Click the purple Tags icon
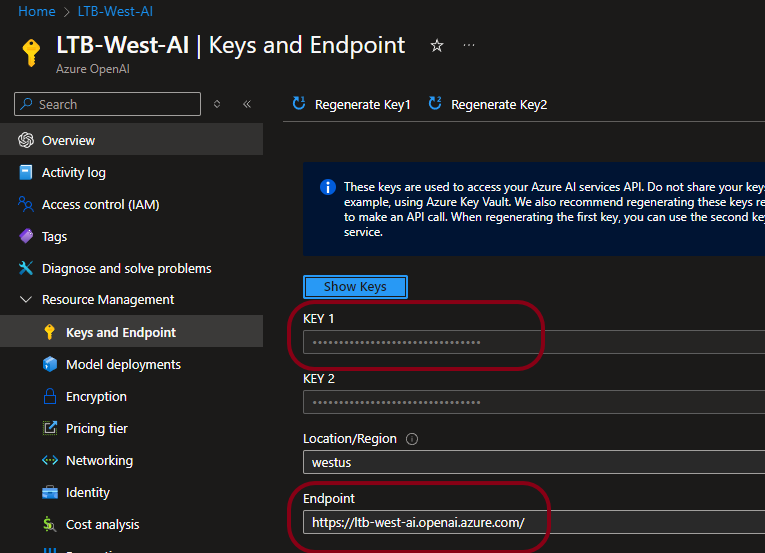Viewport: 765px width, 553px height. (26, 236)
